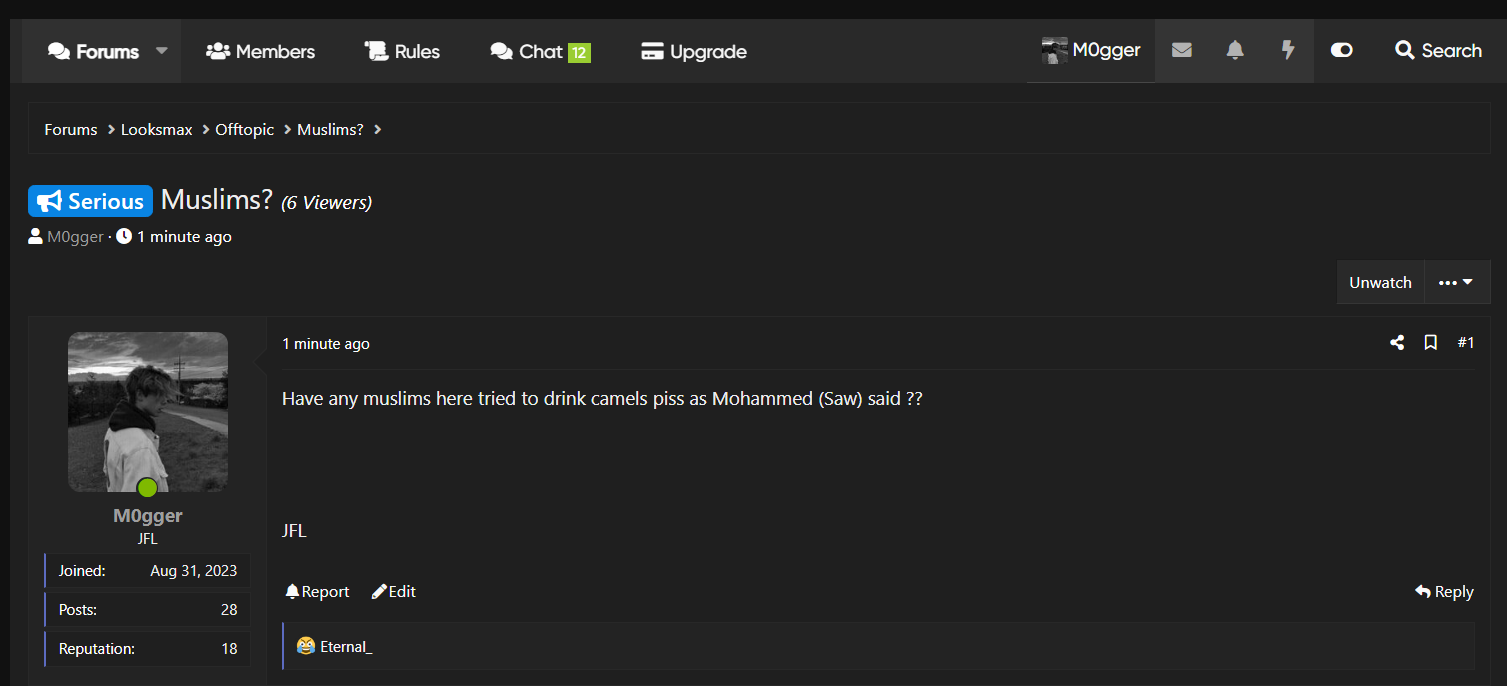
Task: Open M0gger username below avatar
Action: 148,516
